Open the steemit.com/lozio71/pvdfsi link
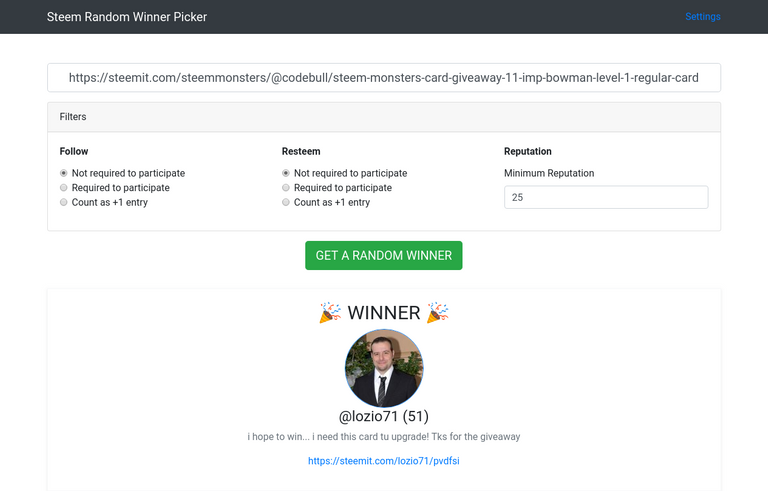 (x=384, y=461)
